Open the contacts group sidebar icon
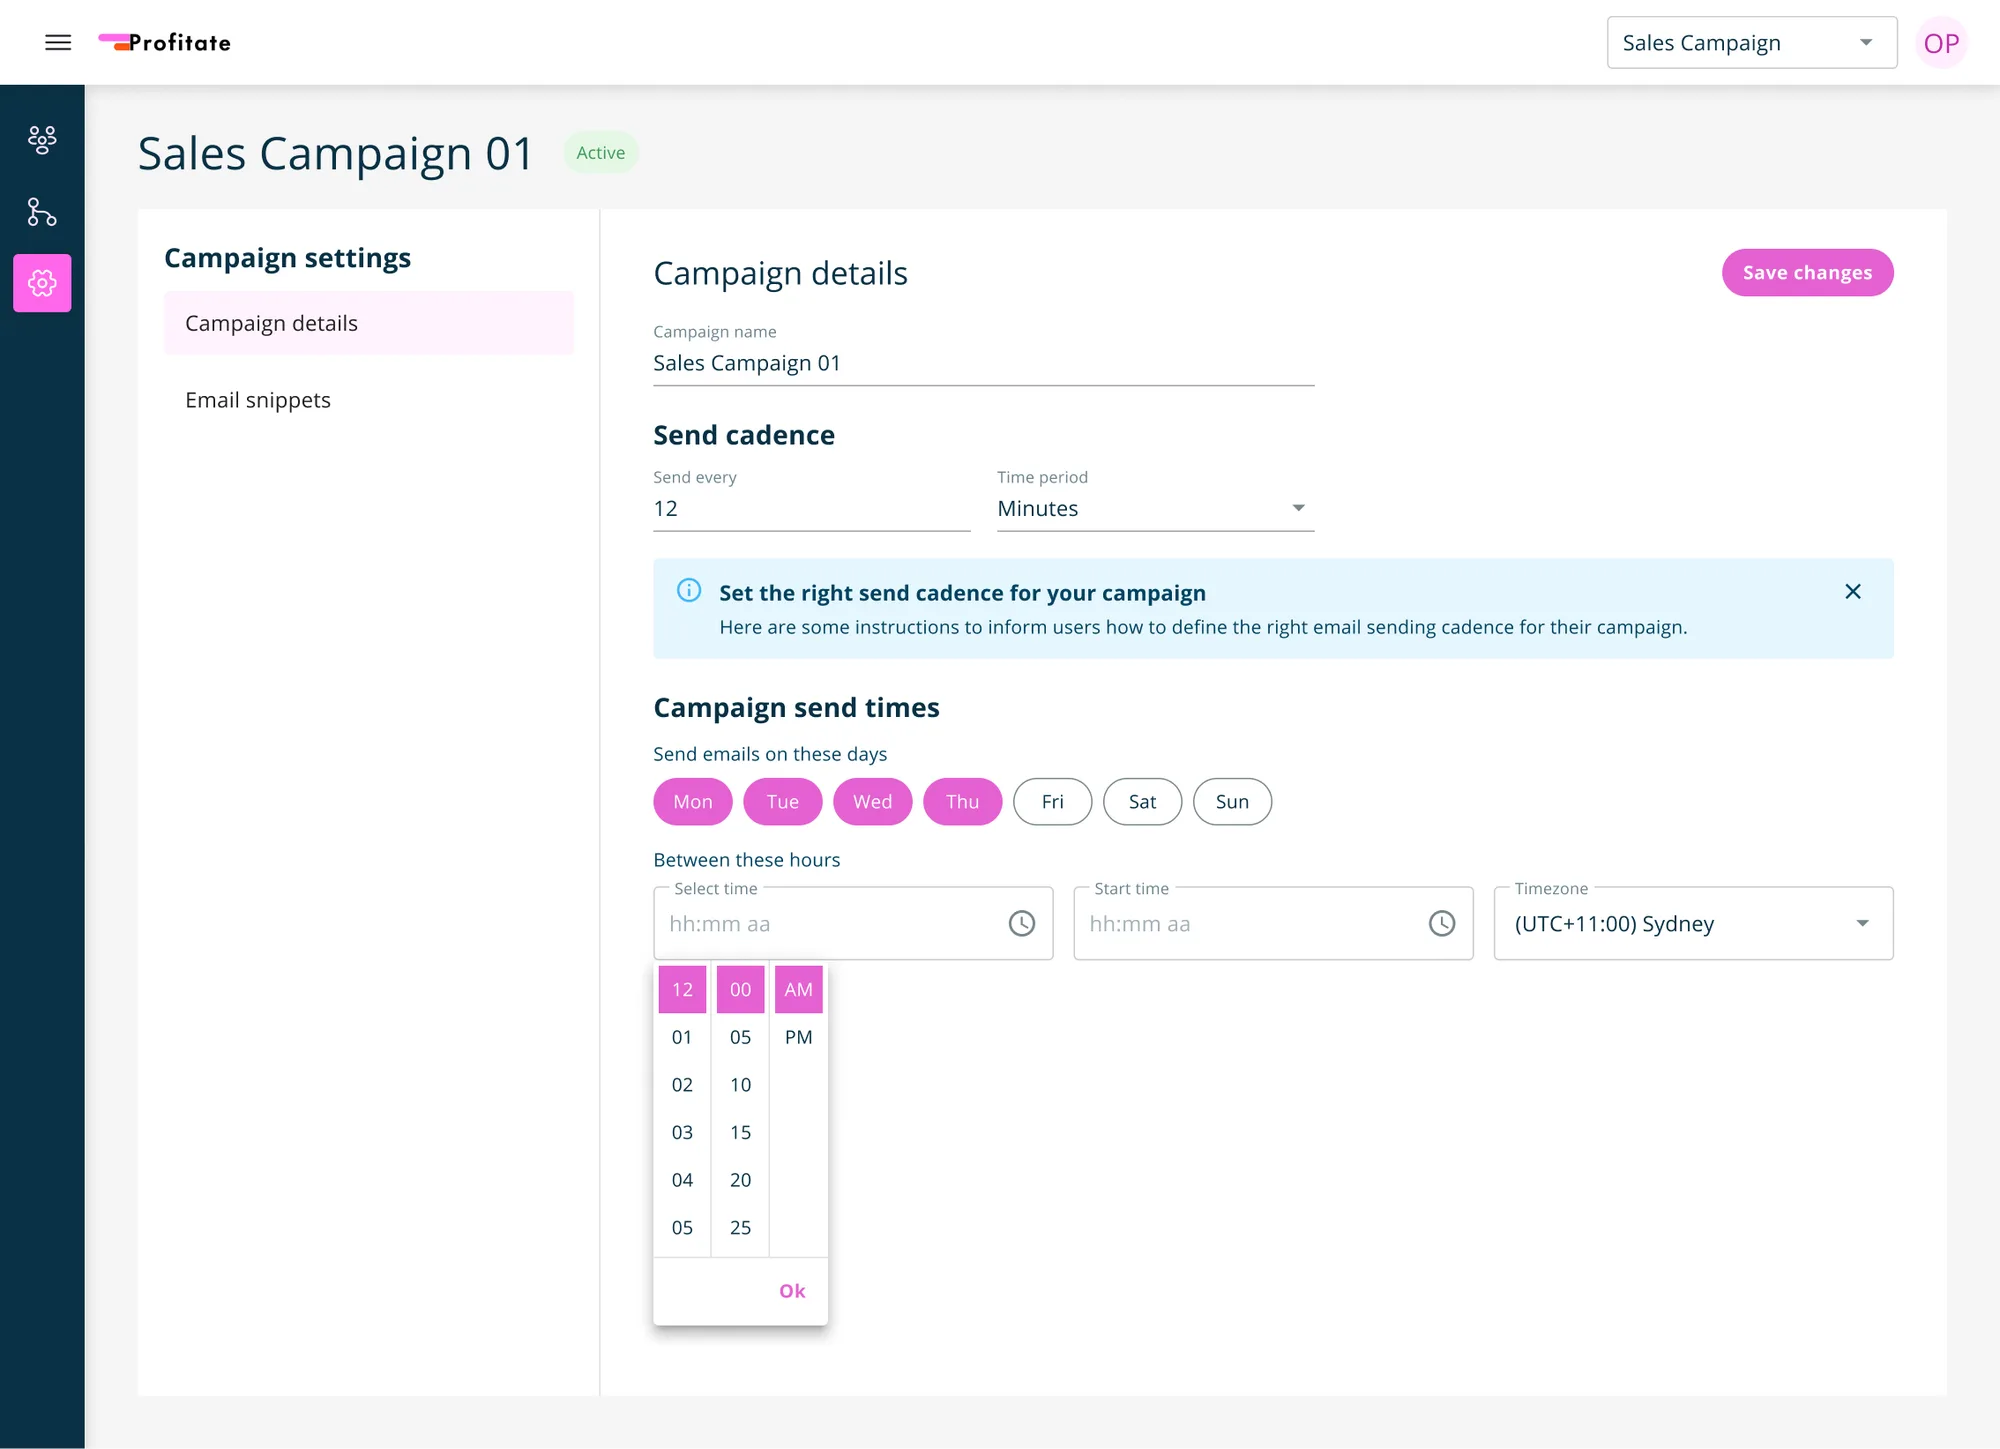This screenshot has height=1449, width=2000. pos(42,139)
